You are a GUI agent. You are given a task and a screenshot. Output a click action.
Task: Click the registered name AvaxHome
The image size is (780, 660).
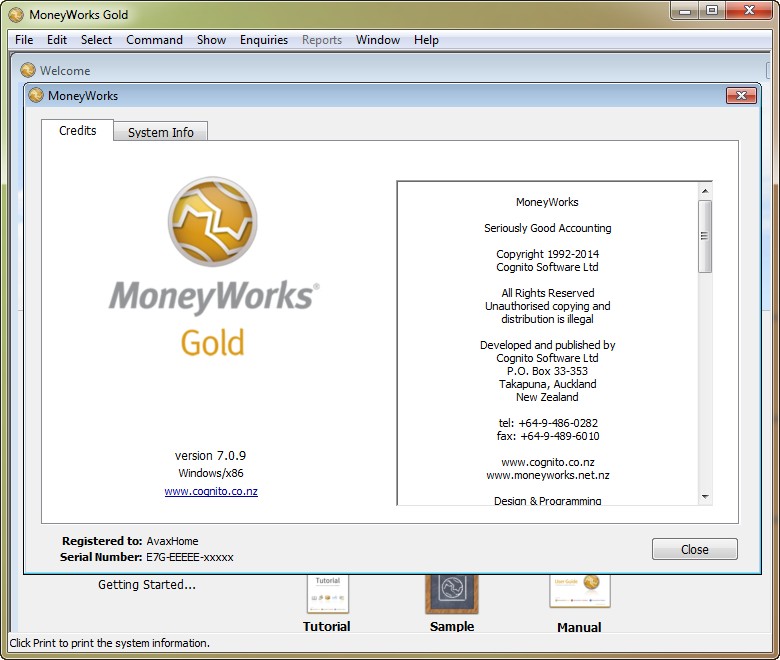(172, 541)
